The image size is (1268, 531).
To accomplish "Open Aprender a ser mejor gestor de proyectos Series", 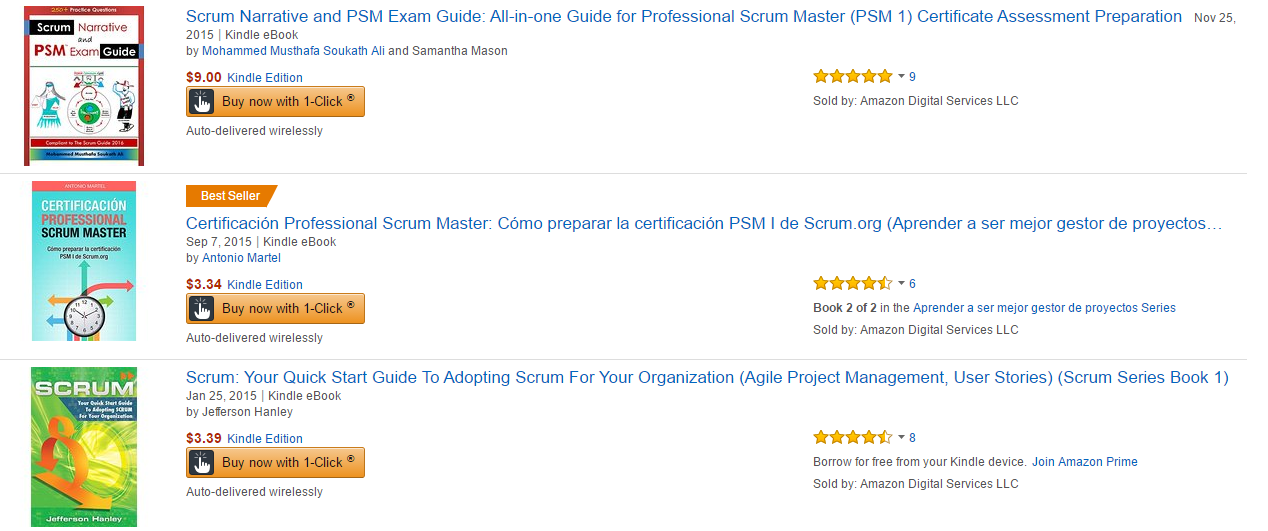I will click(x=1044, y=308).
